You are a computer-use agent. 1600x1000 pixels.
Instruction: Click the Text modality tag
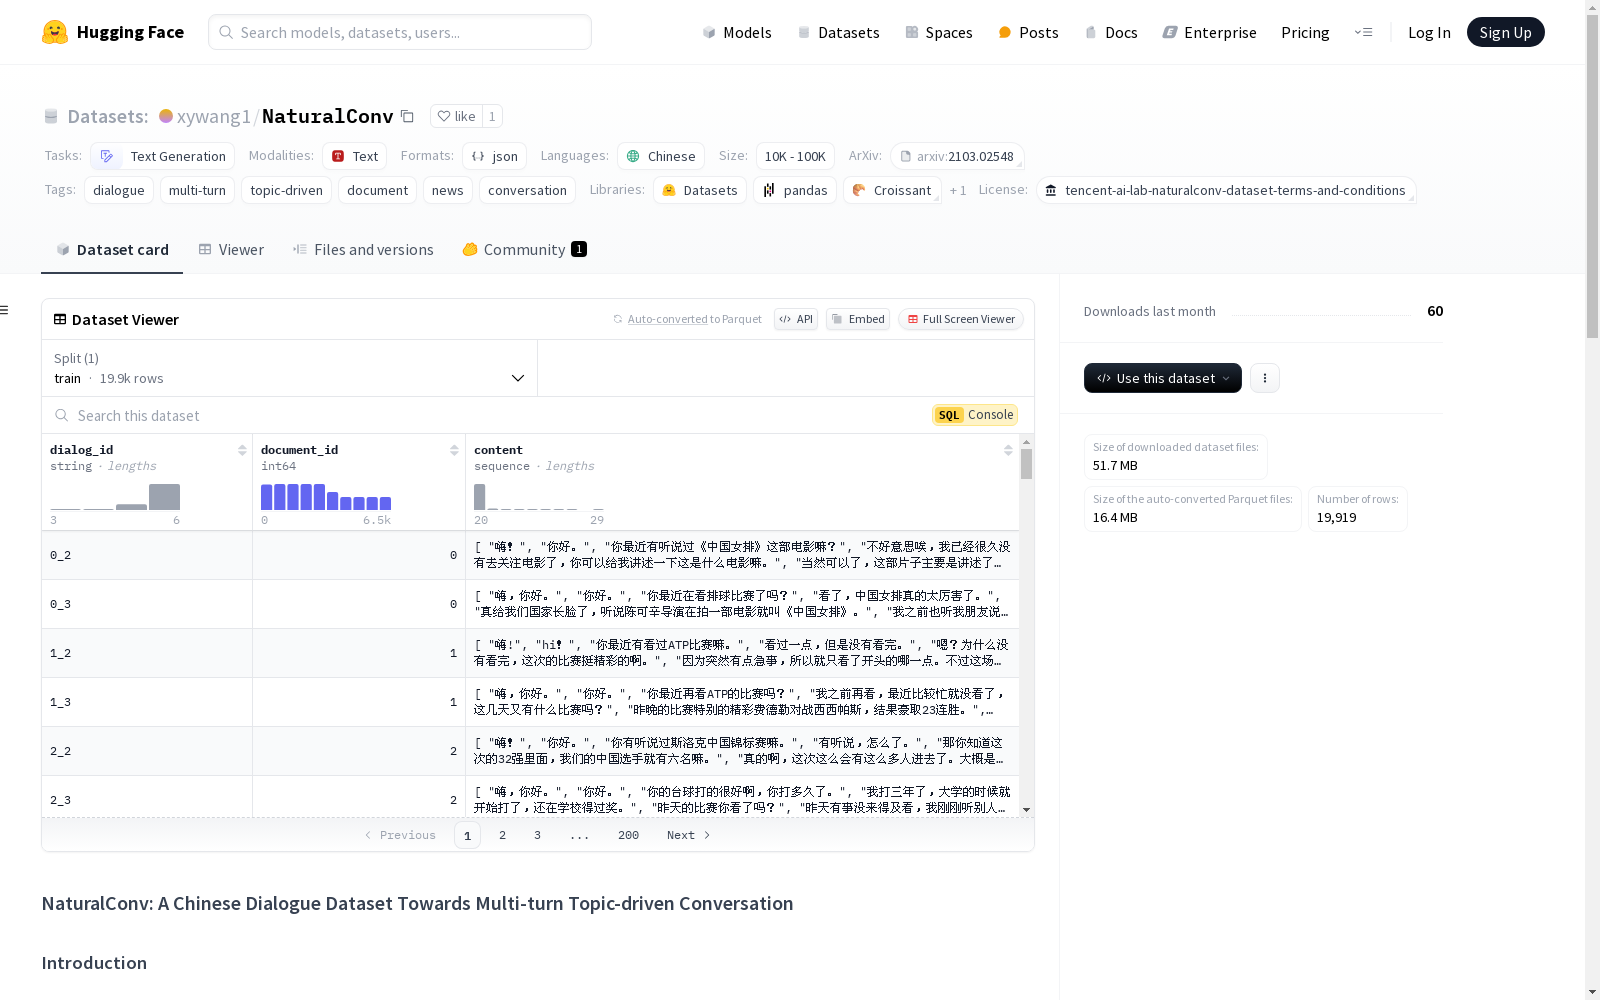pyautogui.click(x=355, y=156)
